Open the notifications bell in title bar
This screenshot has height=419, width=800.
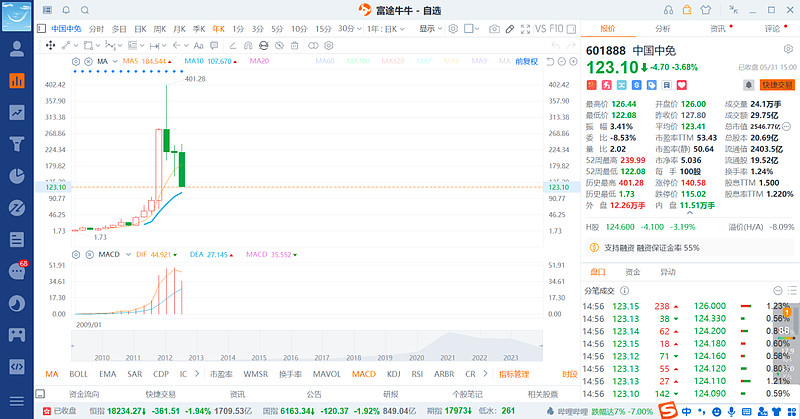coord(66,10)
